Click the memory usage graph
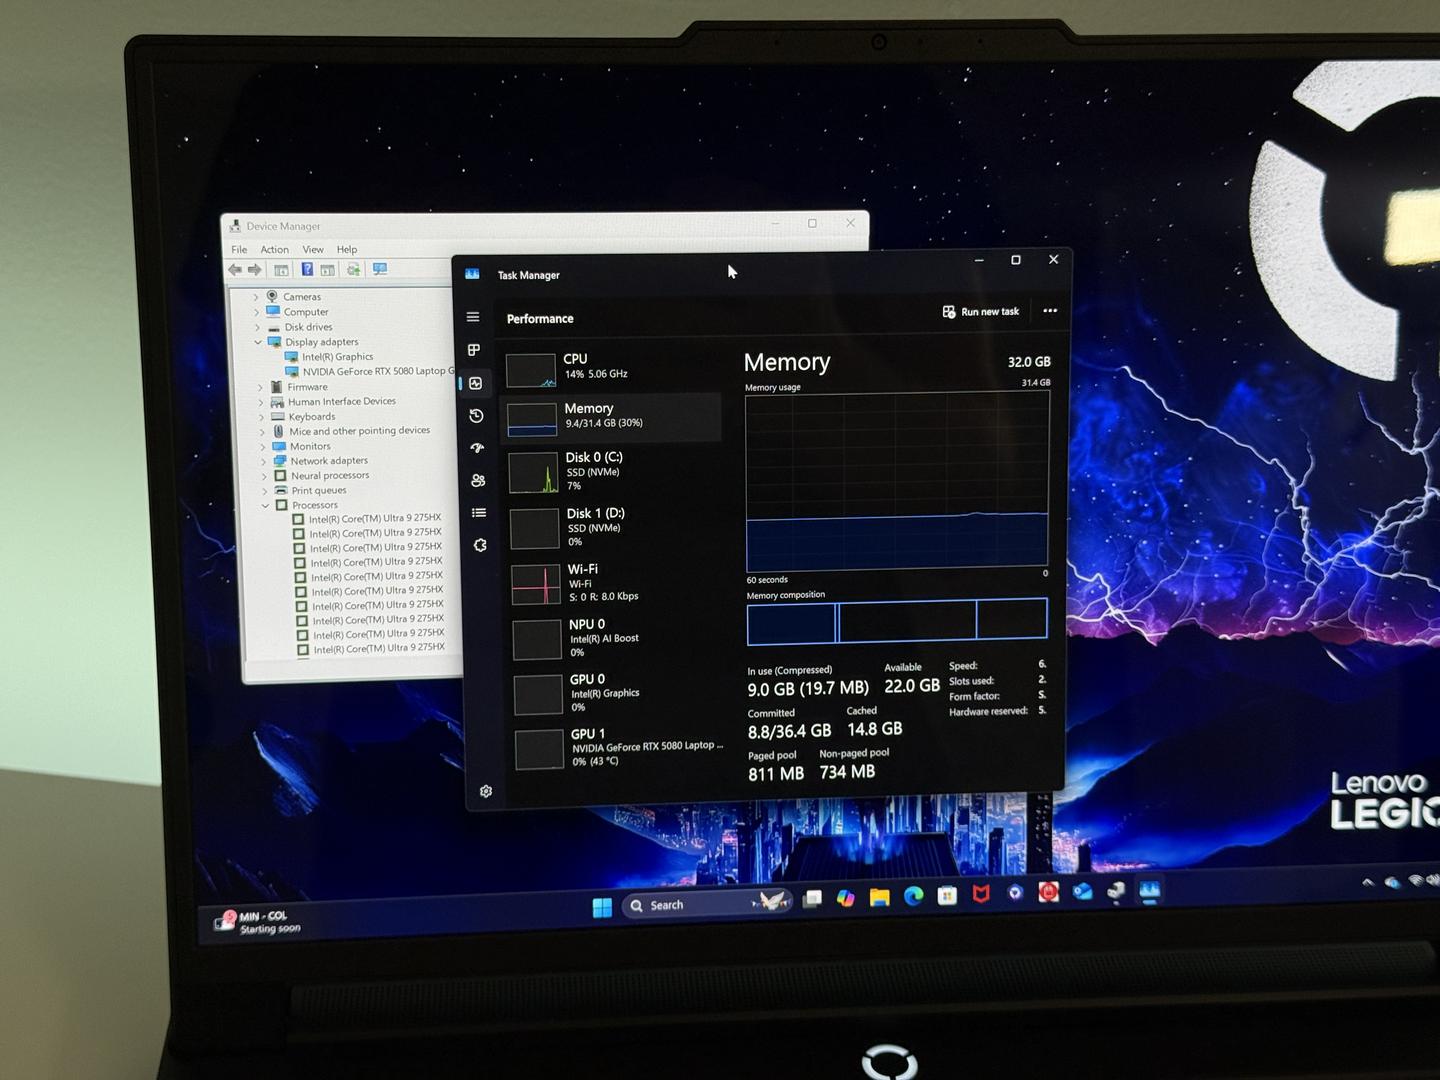This screenshot has width=1440, height=1080. pyautogui.click(x=897, y=481)
